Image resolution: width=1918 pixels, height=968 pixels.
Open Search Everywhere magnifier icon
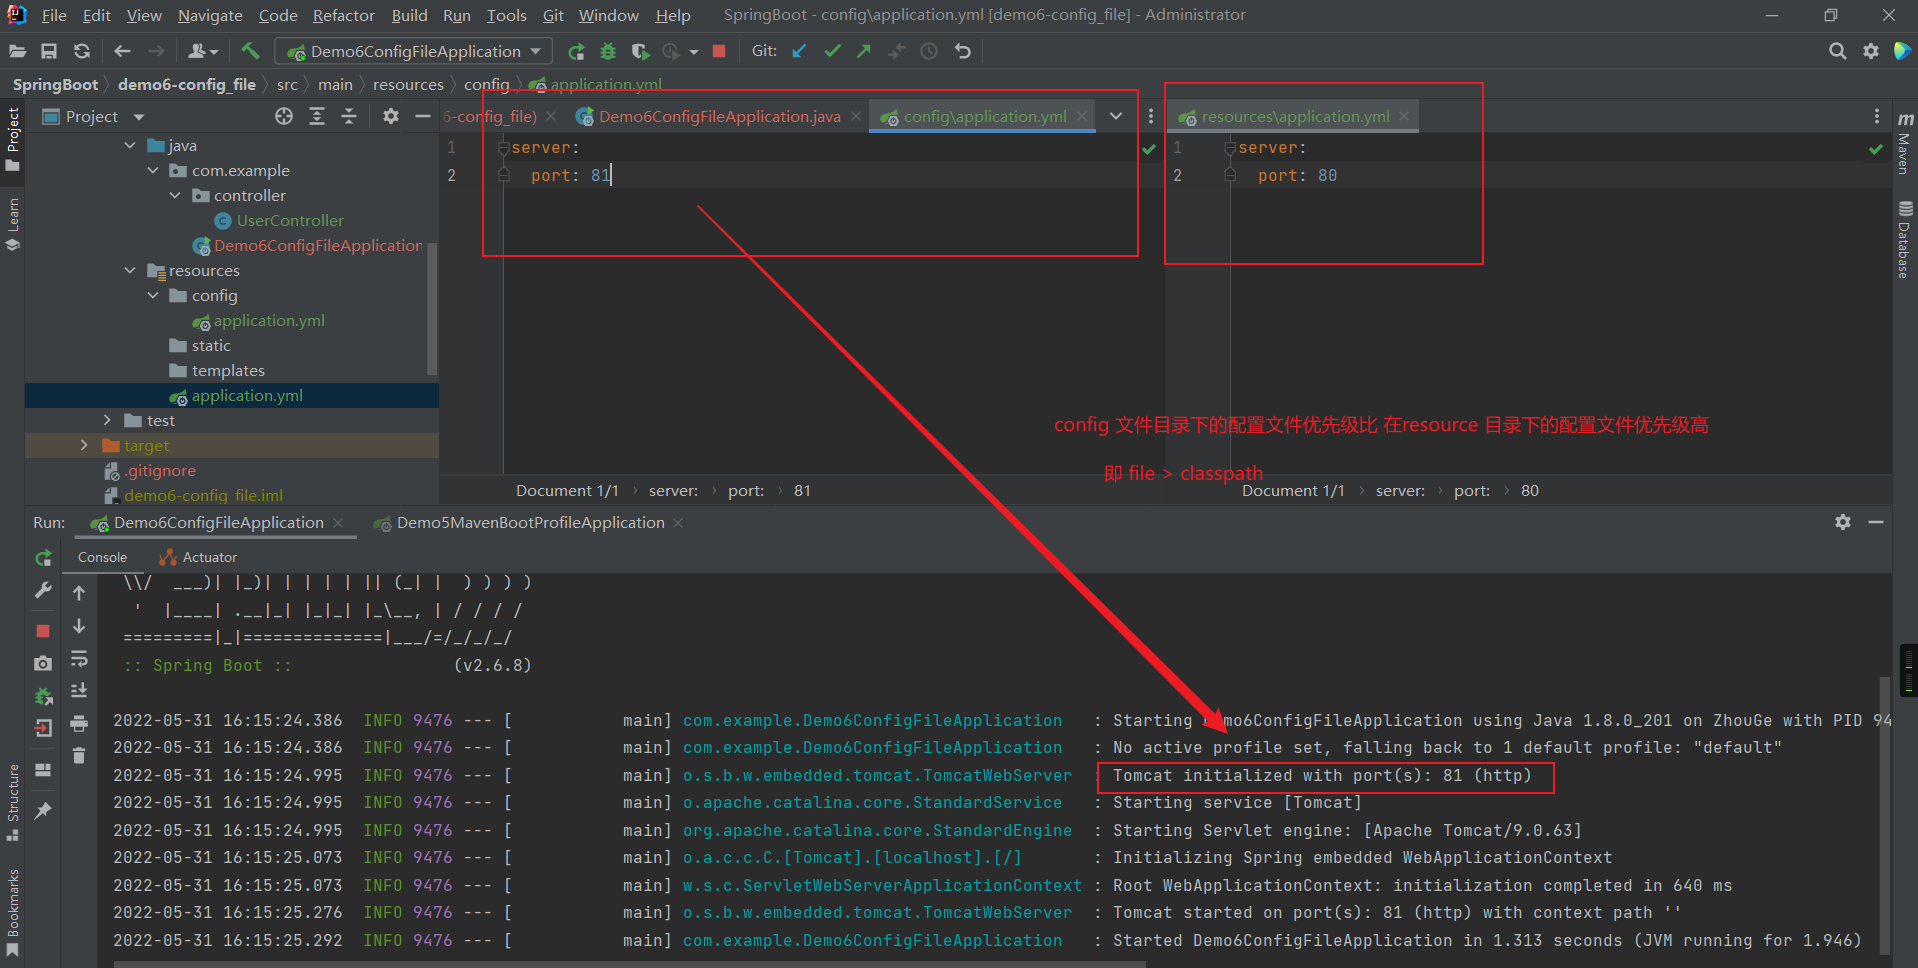point(1837,51)
